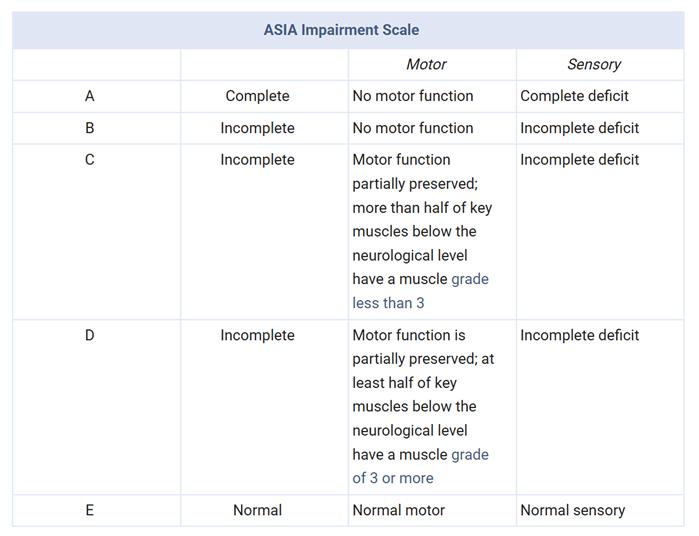699x536 pixels.
Task: Click the "ASIA Impairment Scale" table title
Action: (341, 30)
